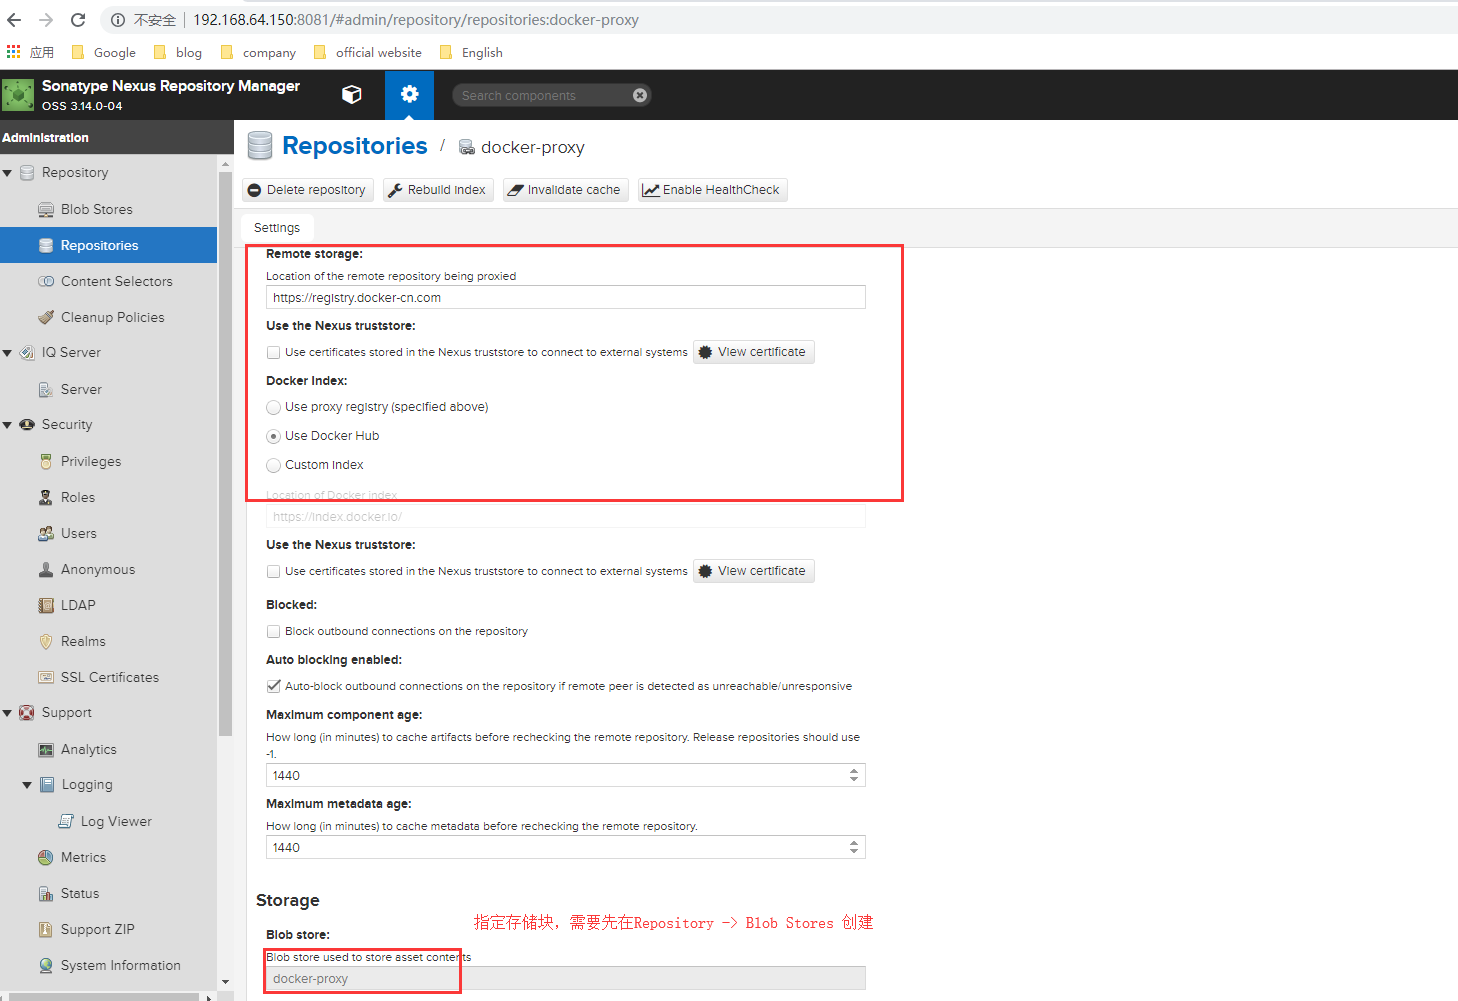
Task: Click the View certificate button above Blocked
Action: [x=754, y=571]
